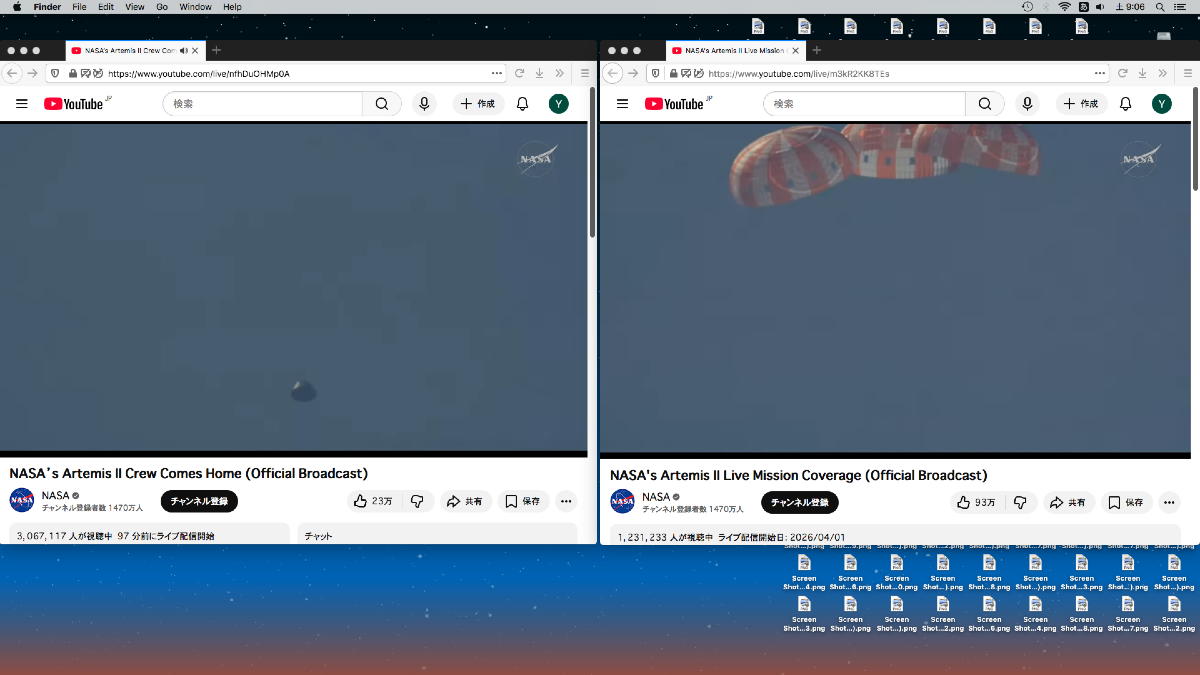Open page actions ellipsis in left address bar
The width and height of the screenshot is (1200, 675).
click(497, 73)
